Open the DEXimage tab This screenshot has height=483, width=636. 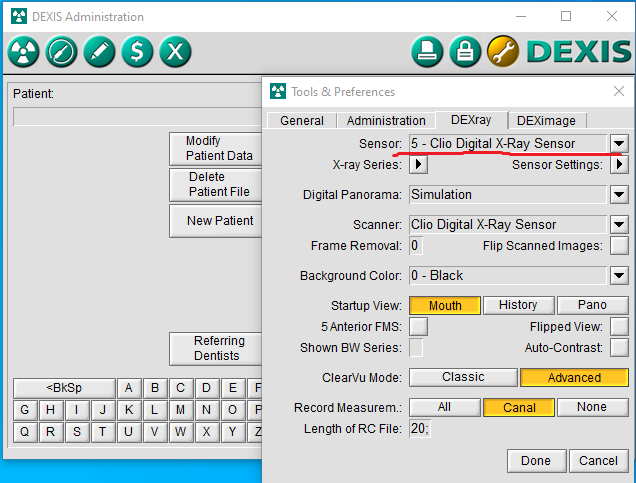click(546, 120)
